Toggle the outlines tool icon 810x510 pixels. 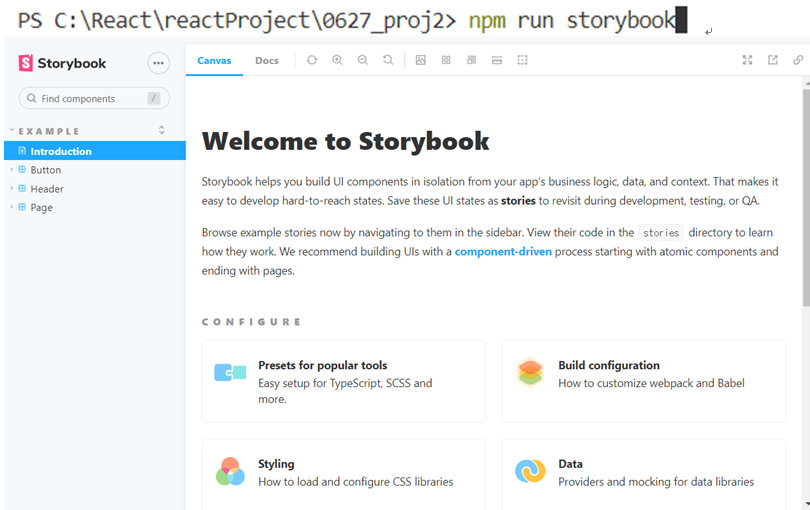click(522, 60)
